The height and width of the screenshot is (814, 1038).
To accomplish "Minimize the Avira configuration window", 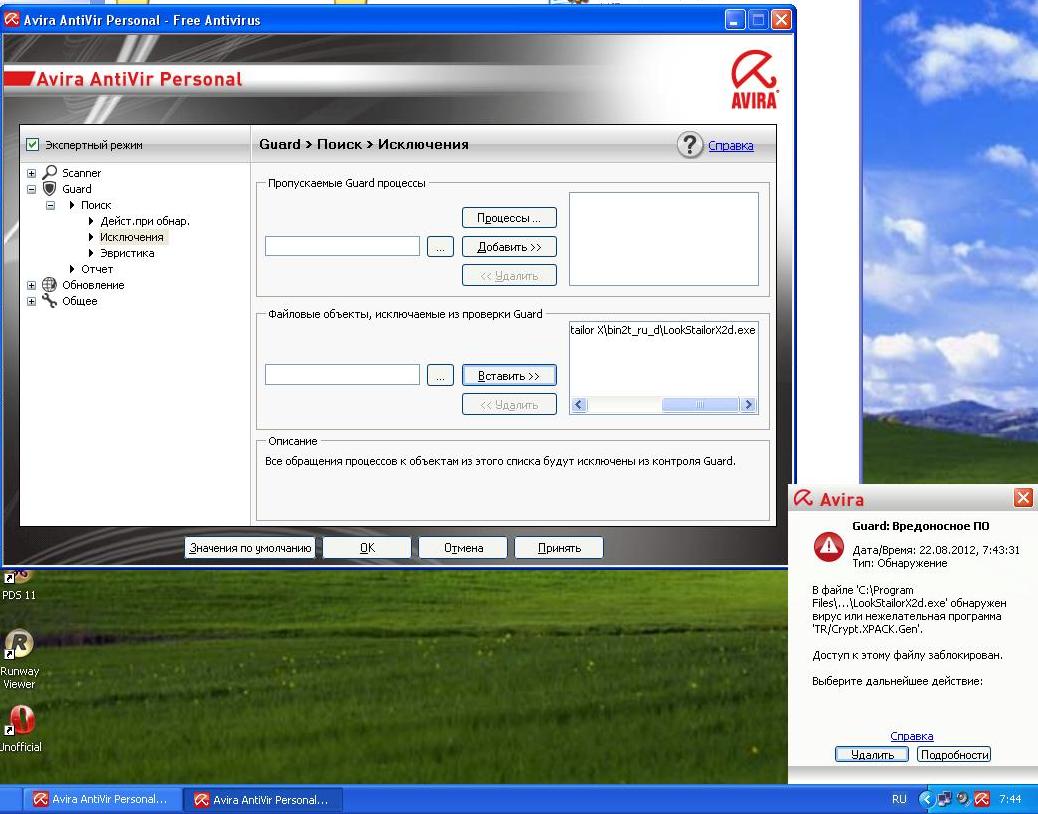I will (x=735, y=20).
